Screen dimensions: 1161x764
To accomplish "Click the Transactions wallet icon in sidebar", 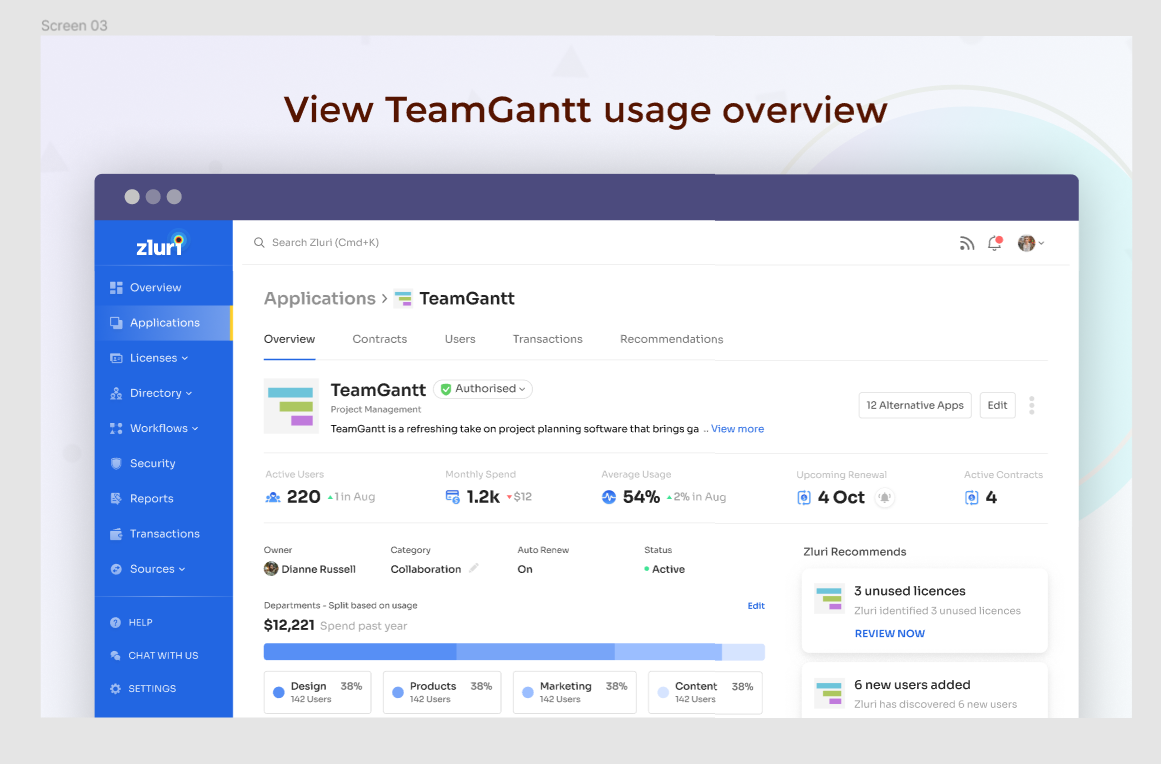I will tap(116, 534).
